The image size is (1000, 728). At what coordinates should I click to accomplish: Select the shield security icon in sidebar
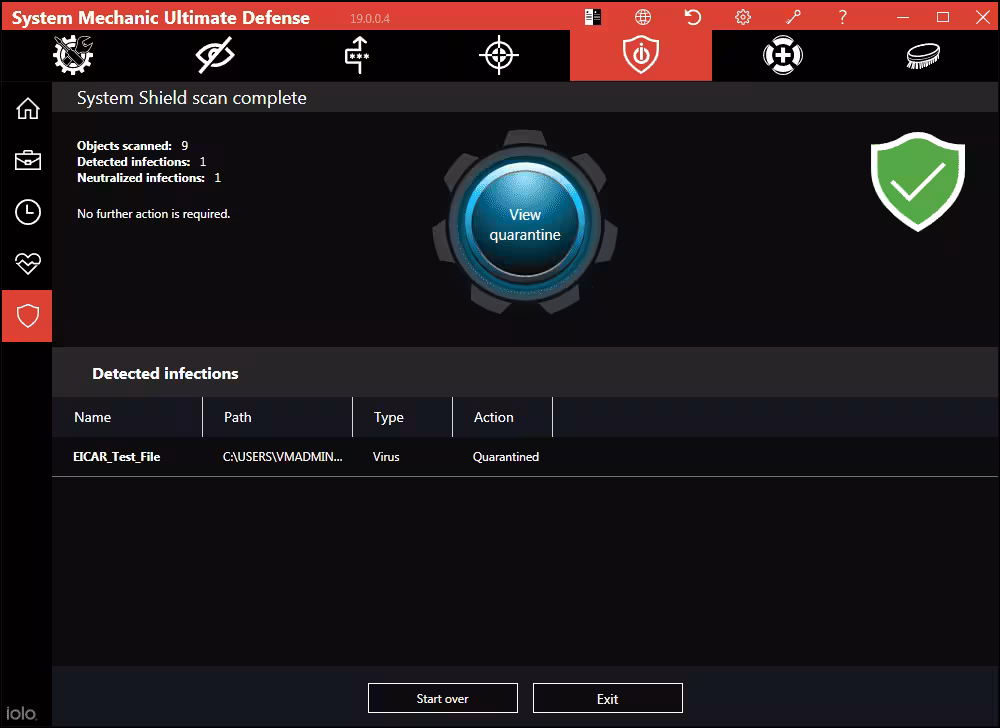pos(27,316)
